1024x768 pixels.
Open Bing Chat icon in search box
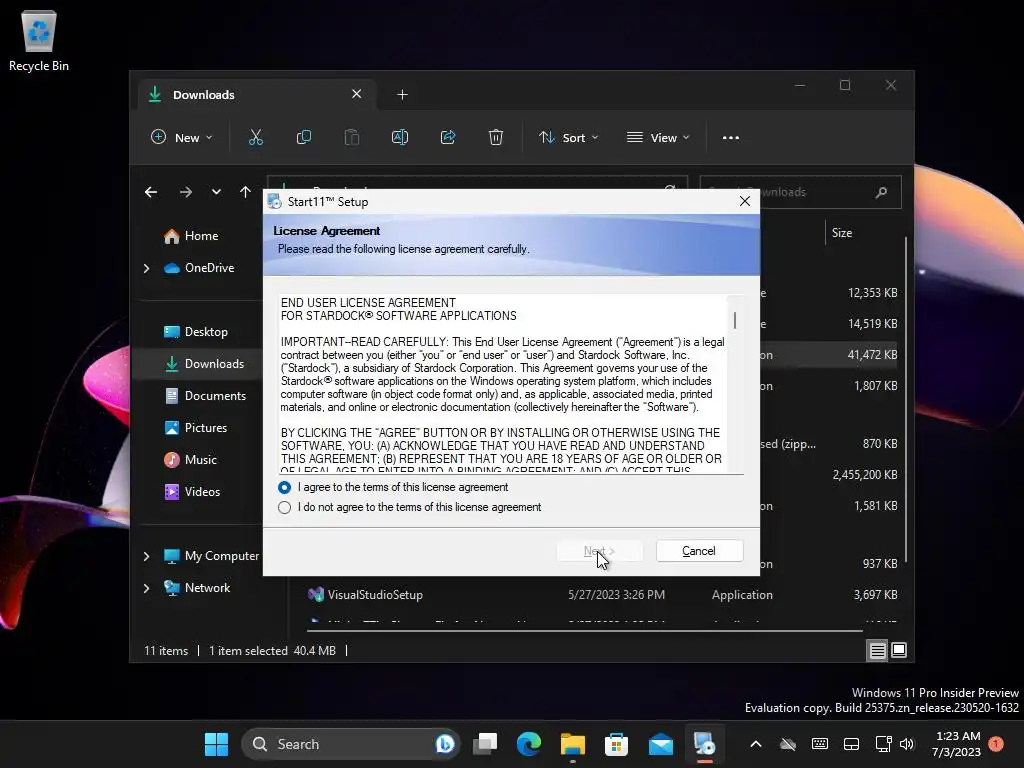(445, 744)
